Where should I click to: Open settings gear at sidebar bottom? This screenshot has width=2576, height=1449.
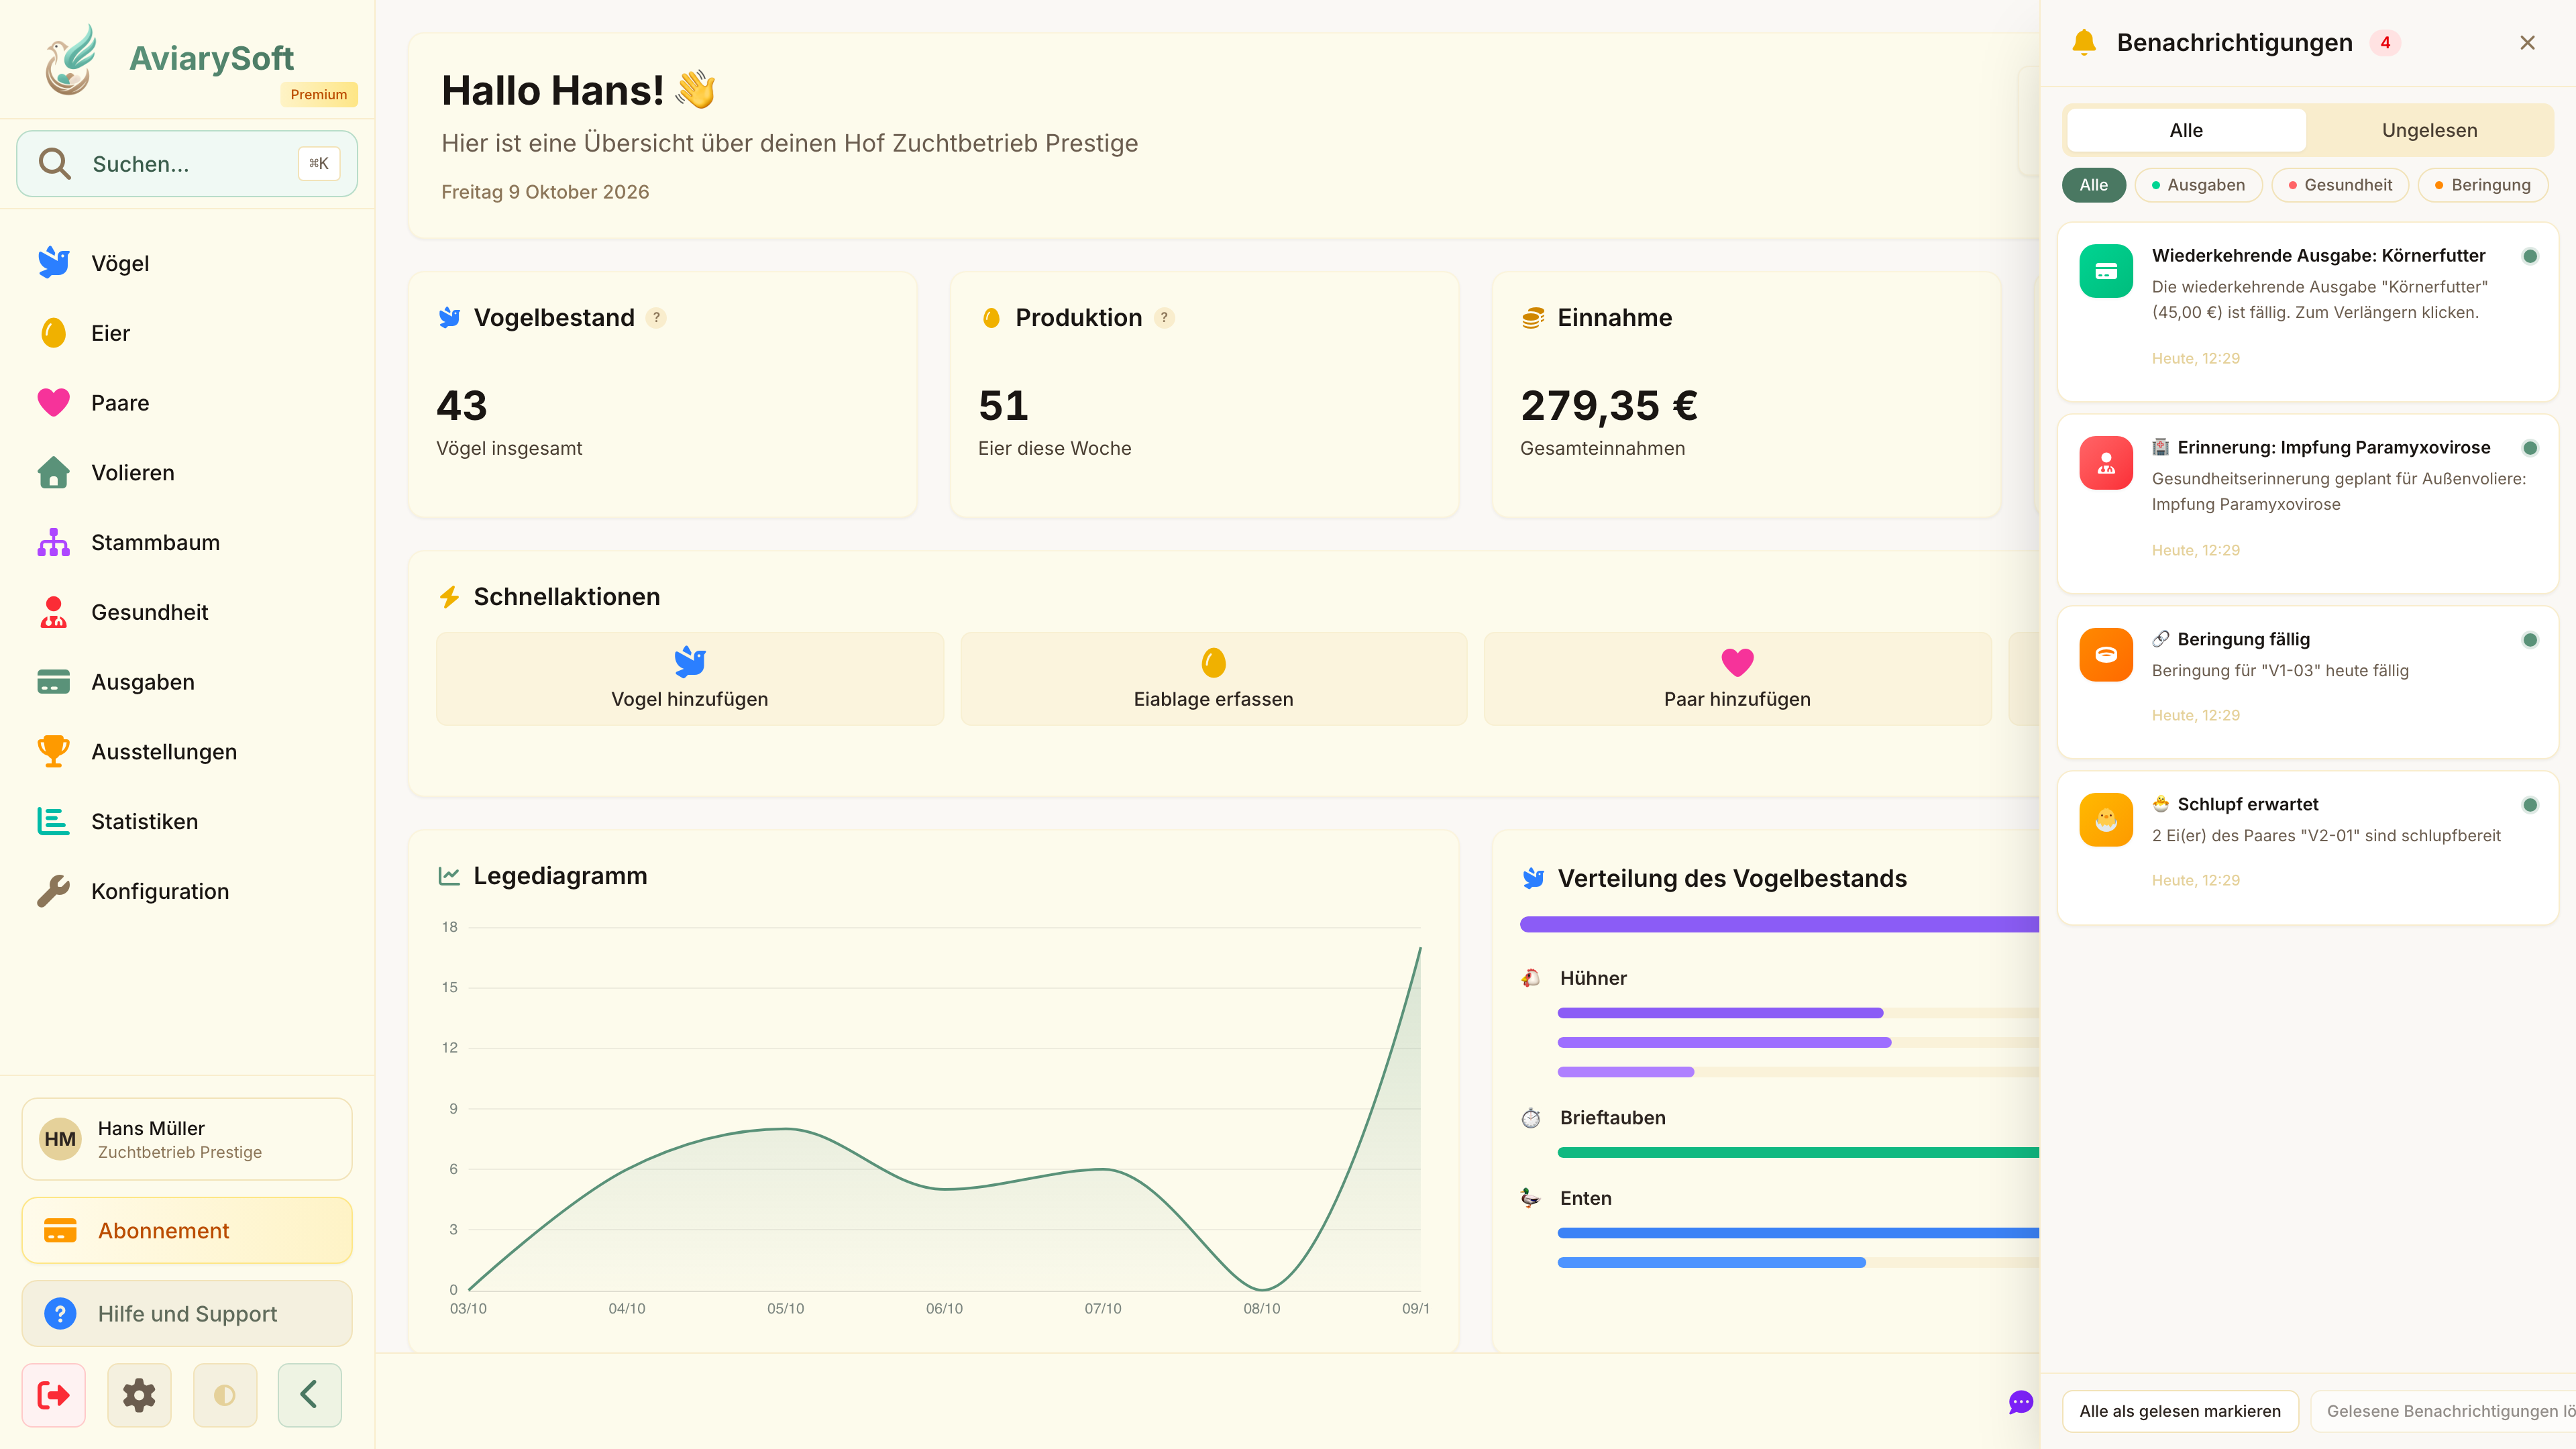tap(139, 1394)
